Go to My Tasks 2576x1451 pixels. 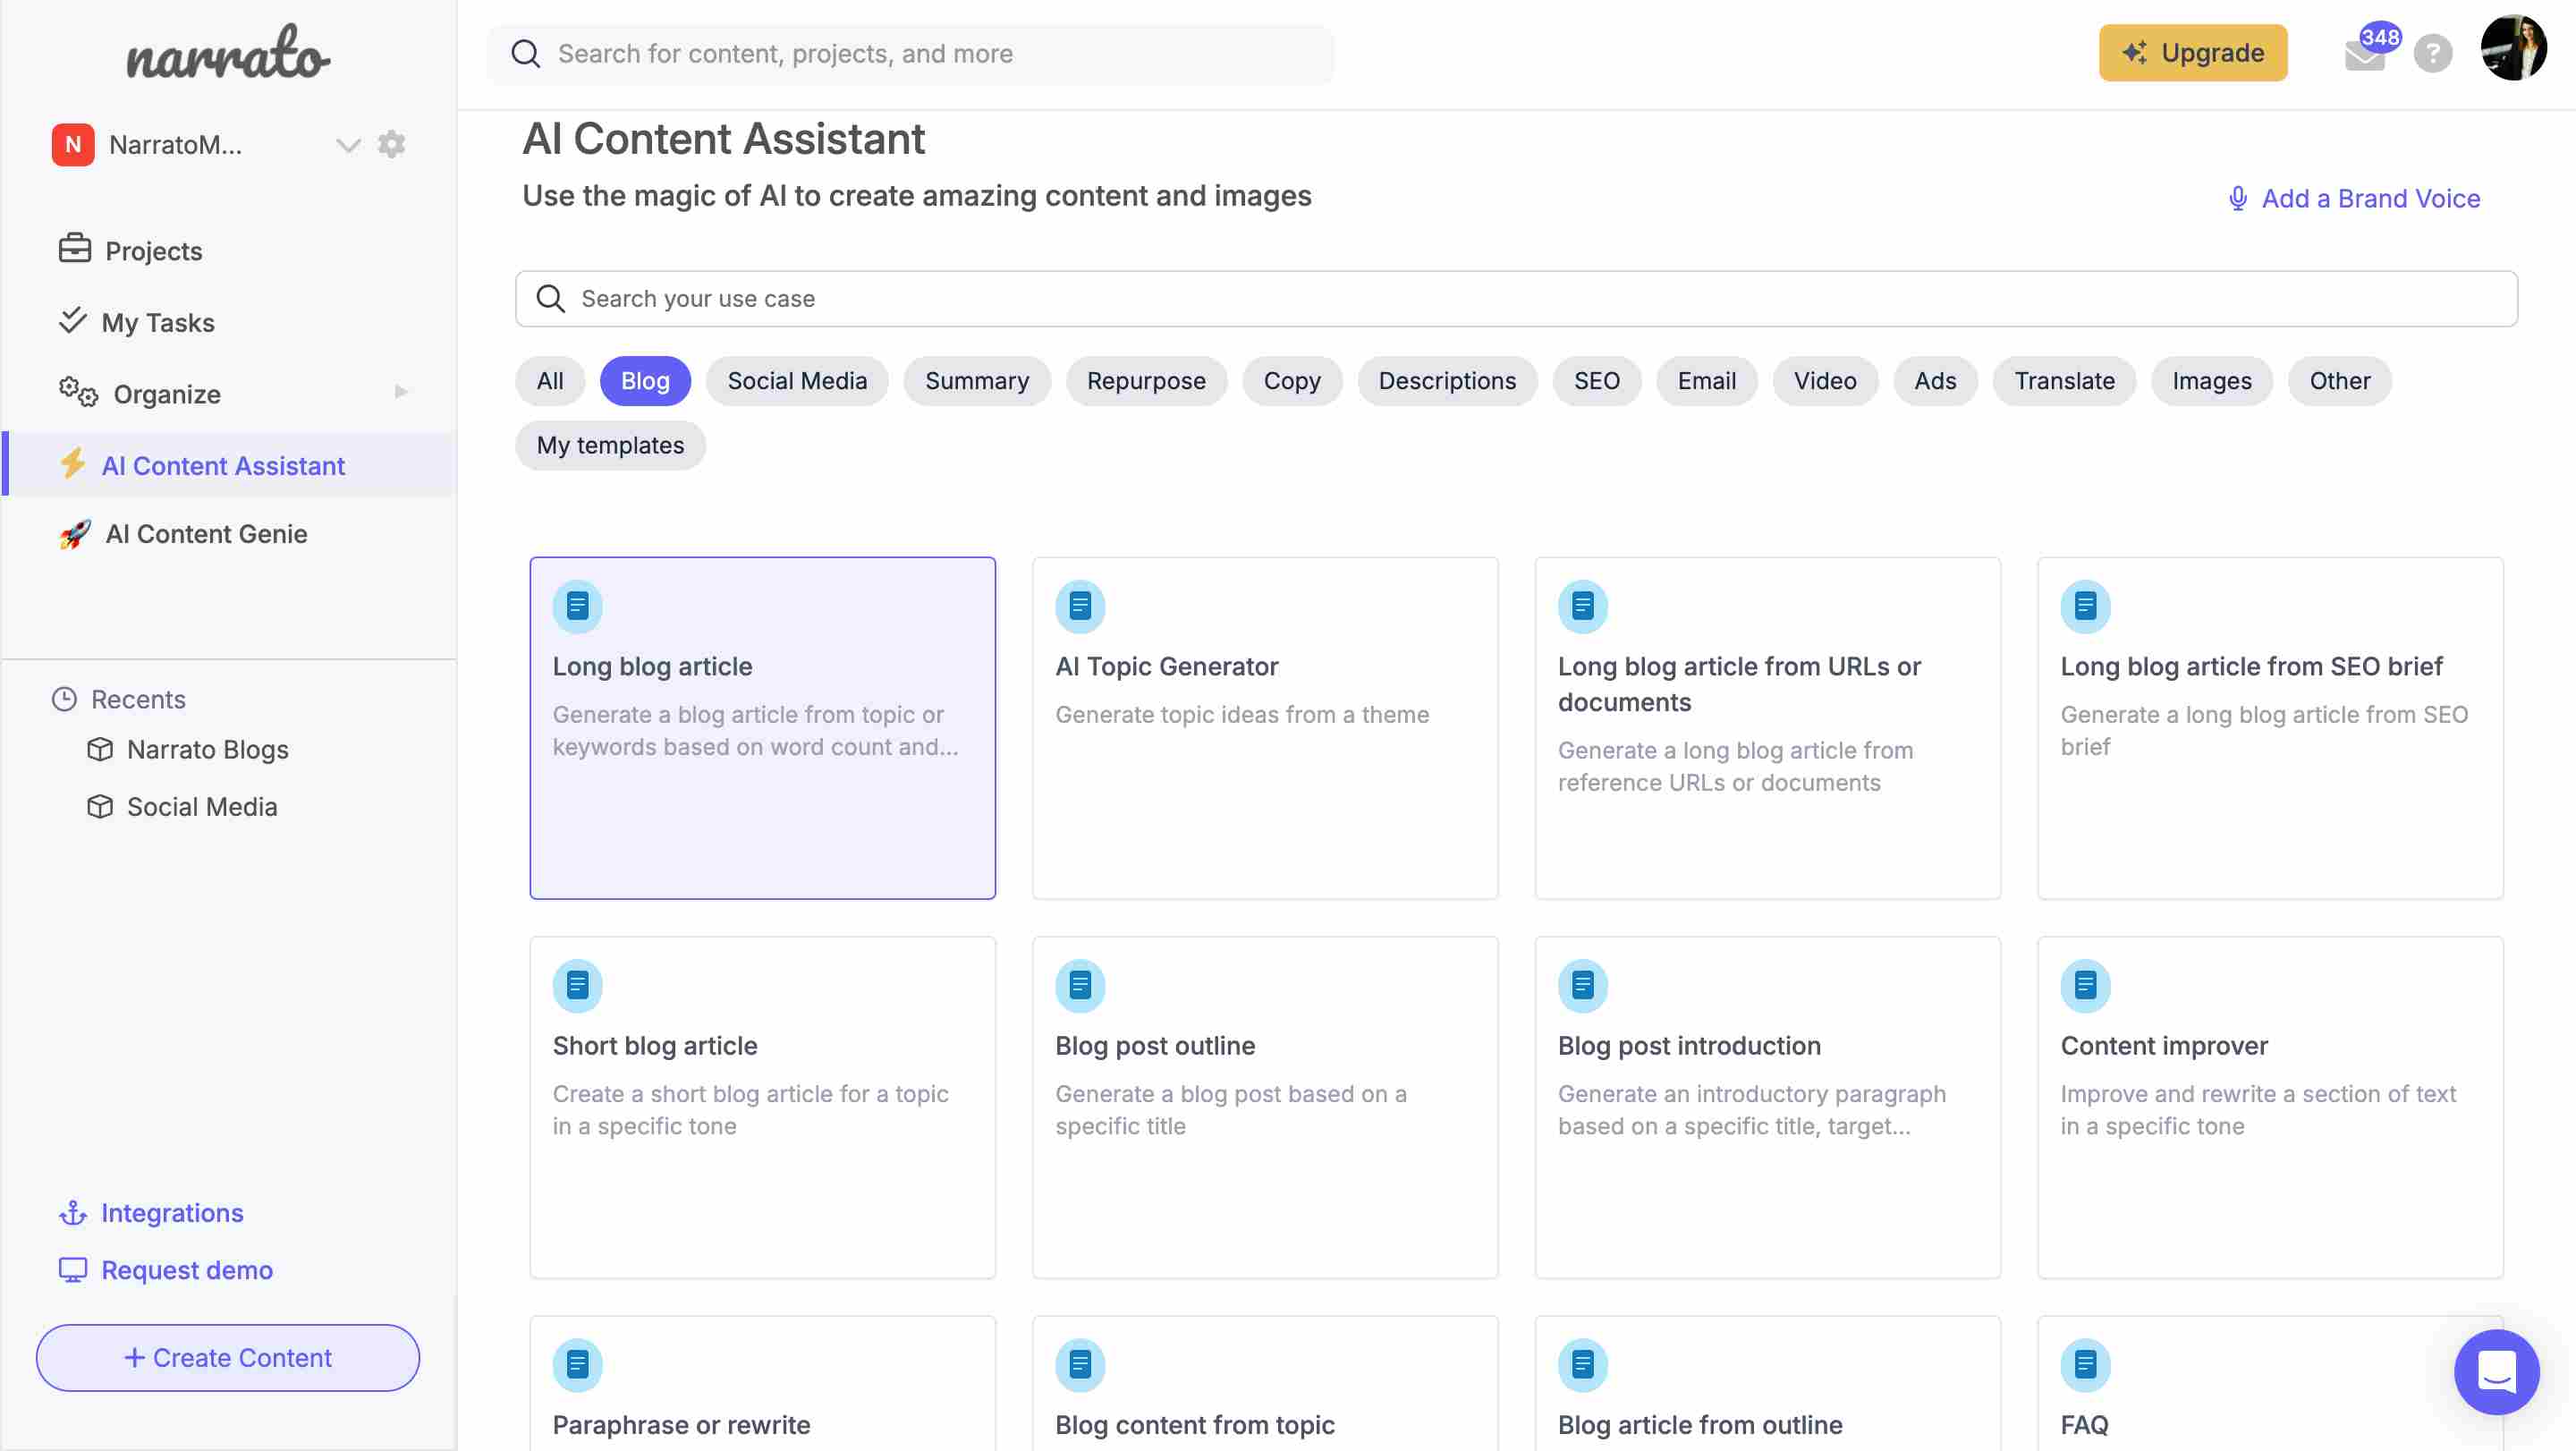point(136,322)
